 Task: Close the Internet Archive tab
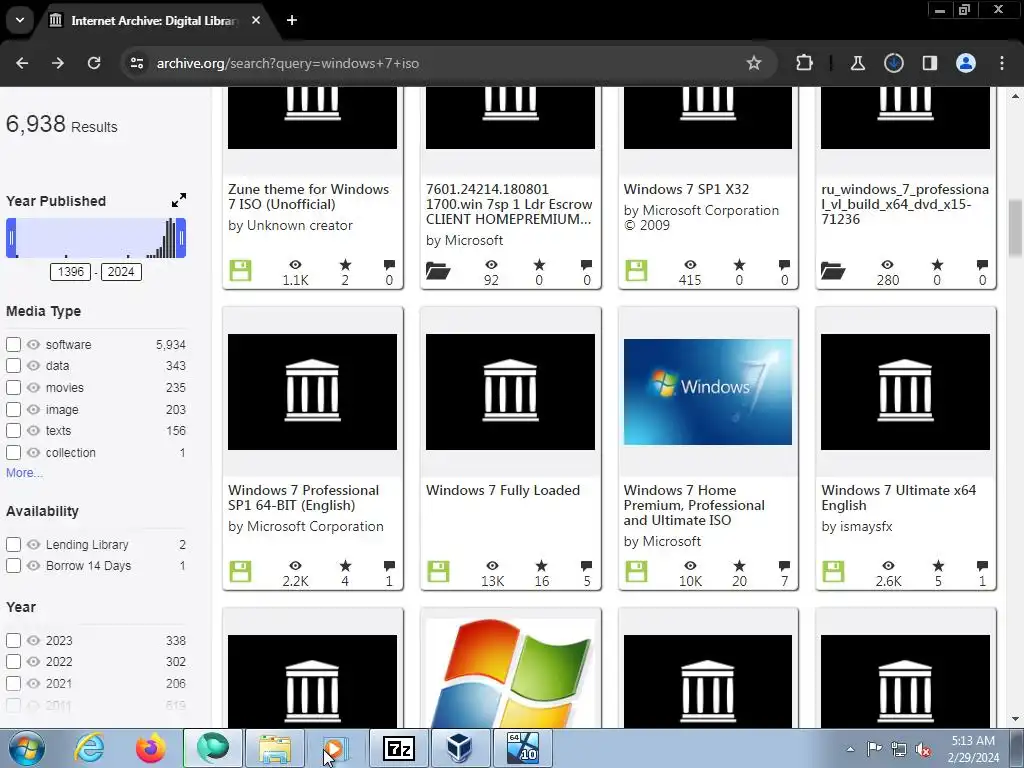click(256, 20)
